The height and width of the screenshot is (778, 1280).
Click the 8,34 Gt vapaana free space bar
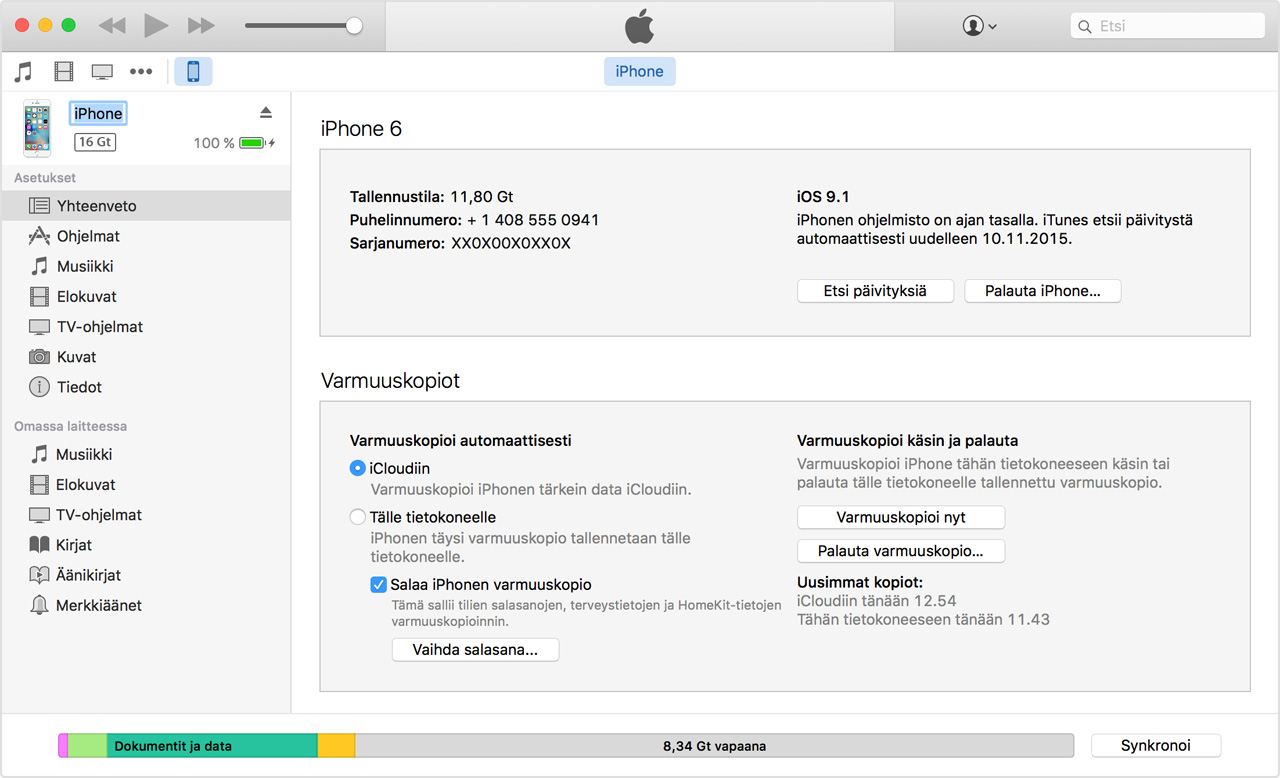coord(714,745)
